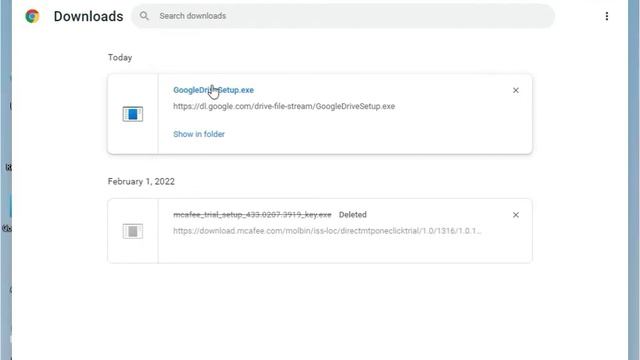Viewport: 640px width, 360px height.
Task: Click Show in folder link
Action: [x=199, y=134]
